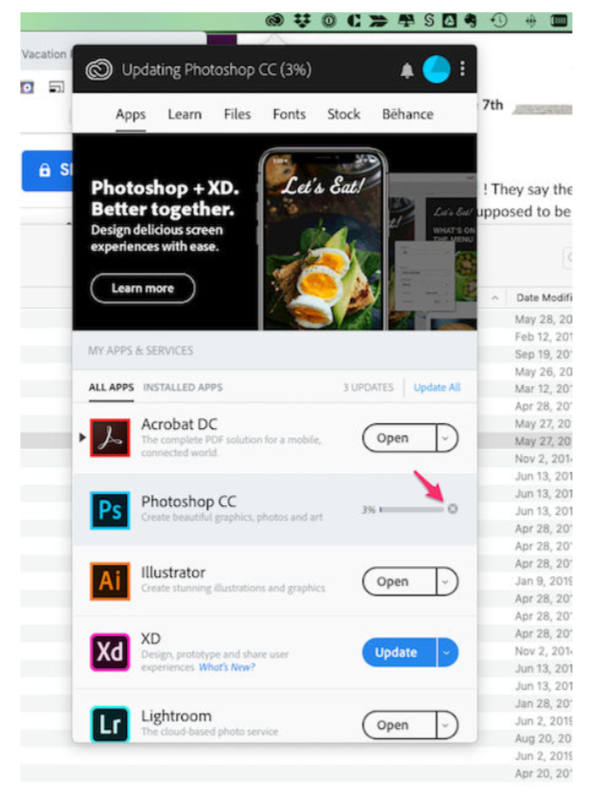Click the Acrobat DC app icon
The width and height of the screenshot is (590, 796).
(x=110, y=438)
